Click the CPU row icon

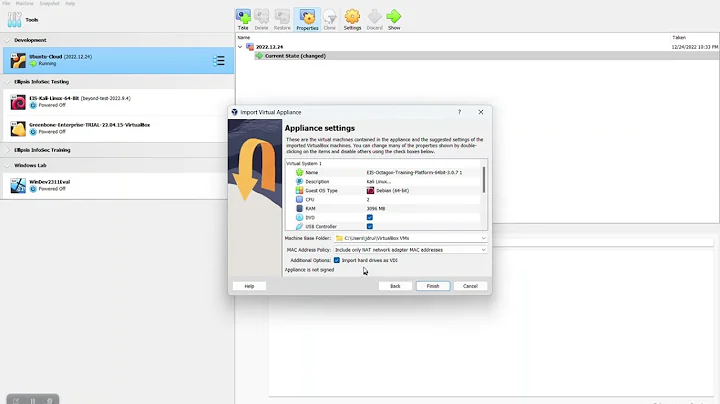299,199
